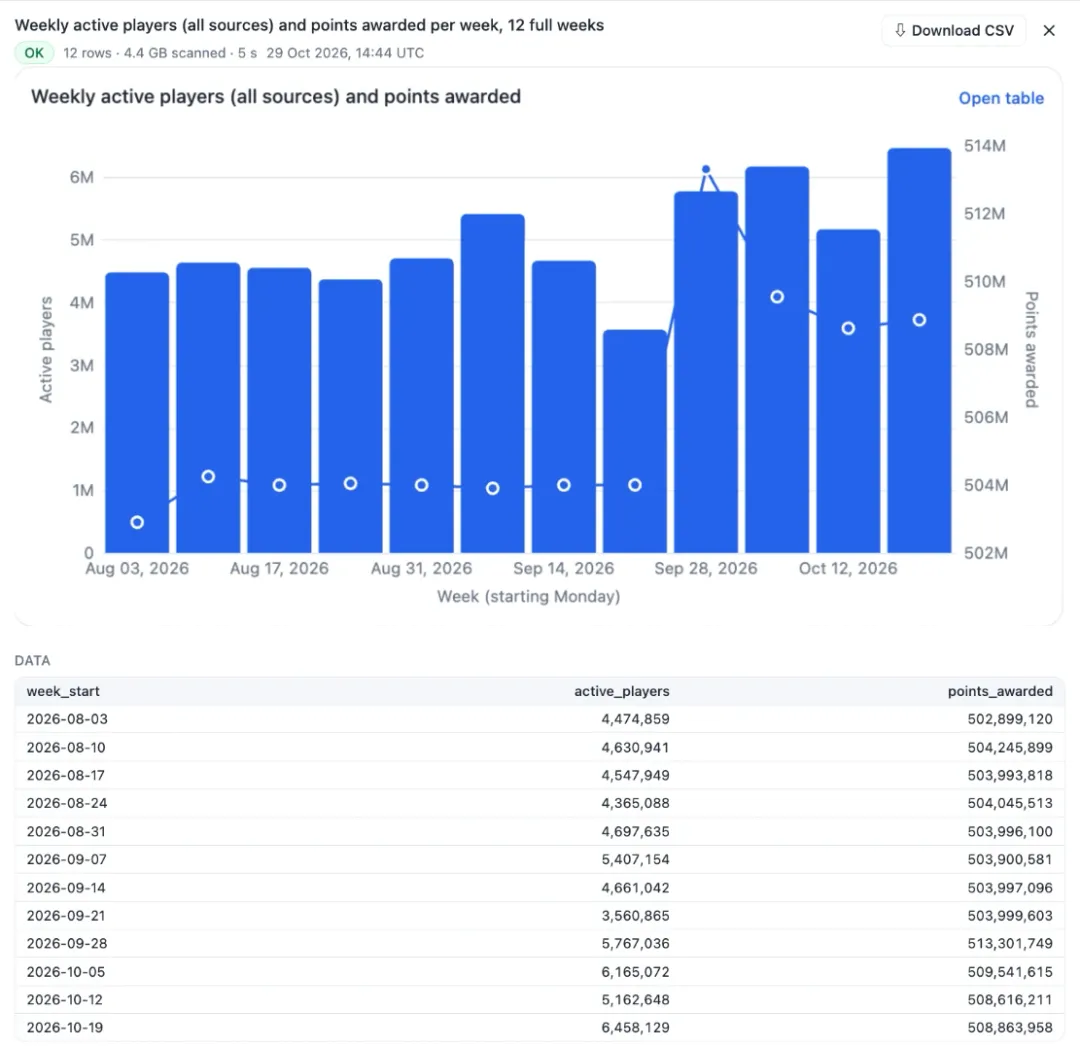The height and width of the screenshot is (1046, 1080).
Task: Click the Oct 19 points awarded line marker
Action: (919, 320)
